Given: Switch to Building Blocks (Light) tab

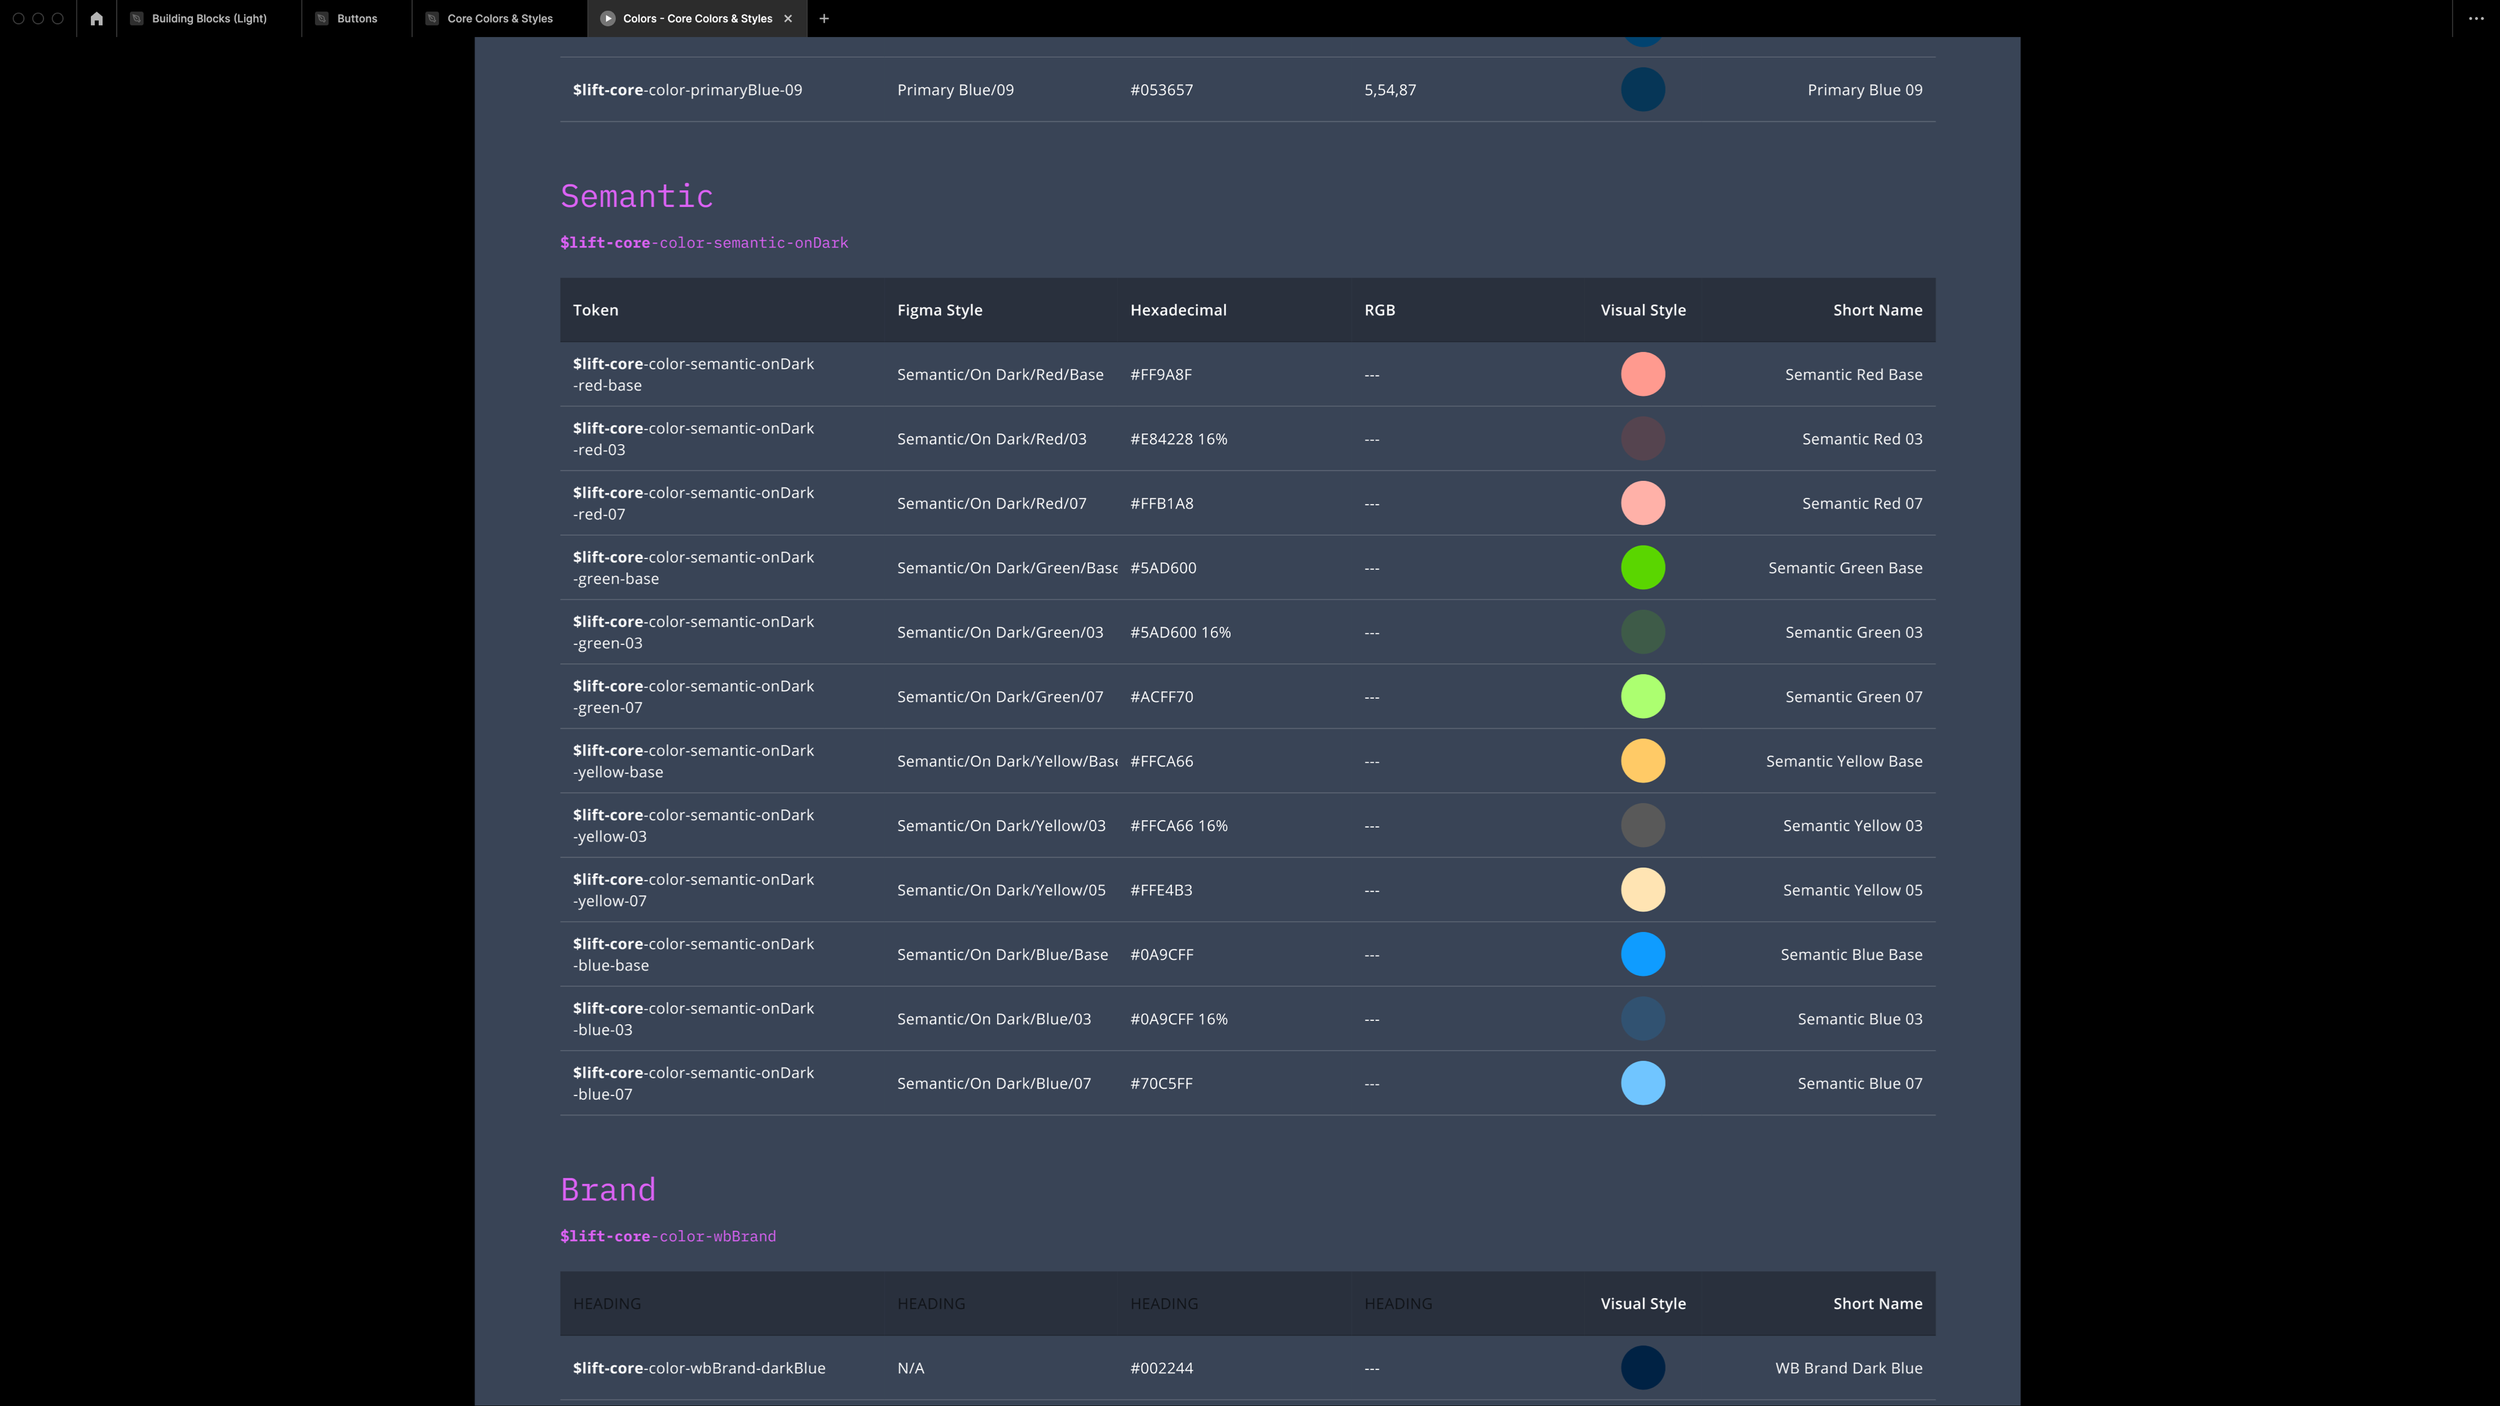Looking at the screenshot, I should pos(209,18).
